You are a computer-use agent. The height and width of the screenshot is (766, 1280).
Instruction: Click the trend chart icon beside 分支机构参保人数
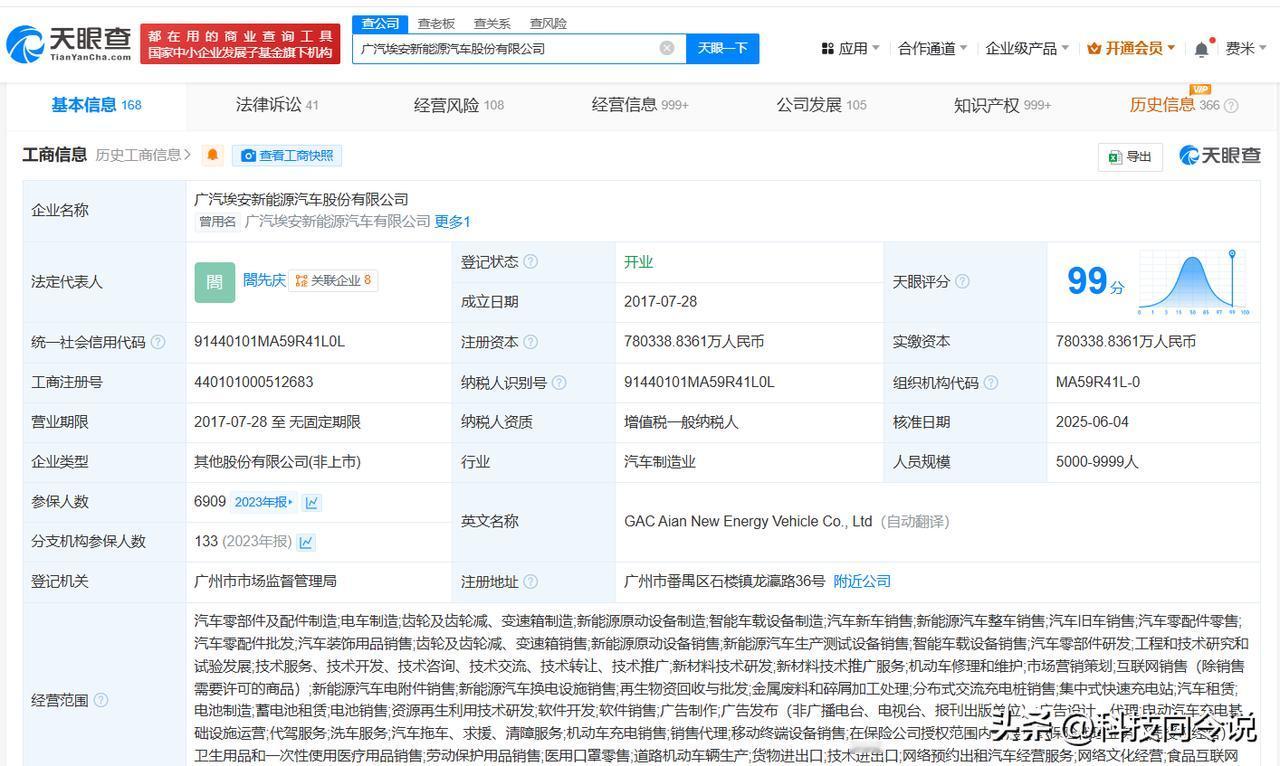(306, 542)
